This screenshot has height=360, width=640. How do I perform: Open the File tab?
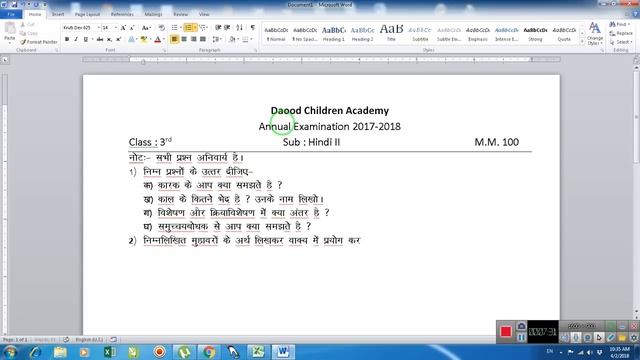pyautogui.click(x=11, y=14)
